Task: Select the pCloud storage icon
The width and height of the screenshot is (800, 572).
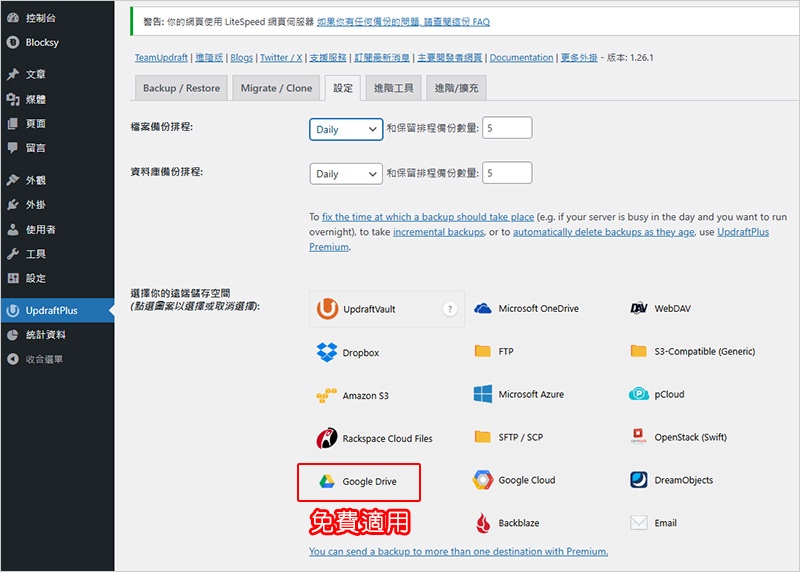Action: point(639,394)
